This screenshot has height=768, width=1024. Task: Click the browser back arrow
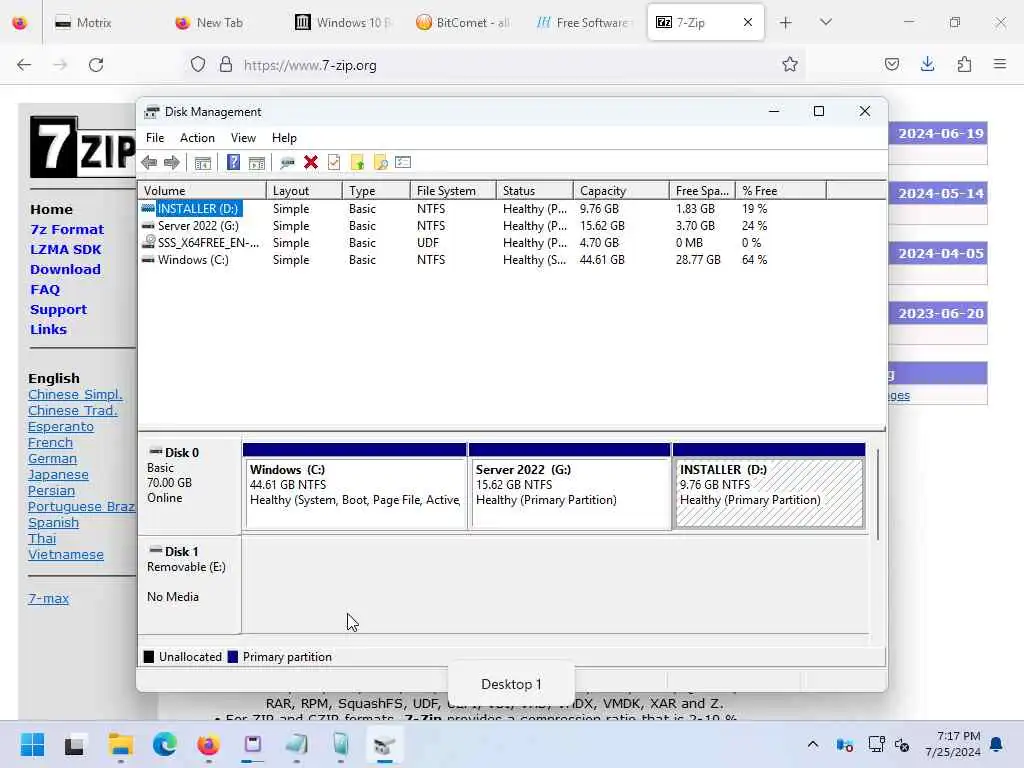(24, 65)
